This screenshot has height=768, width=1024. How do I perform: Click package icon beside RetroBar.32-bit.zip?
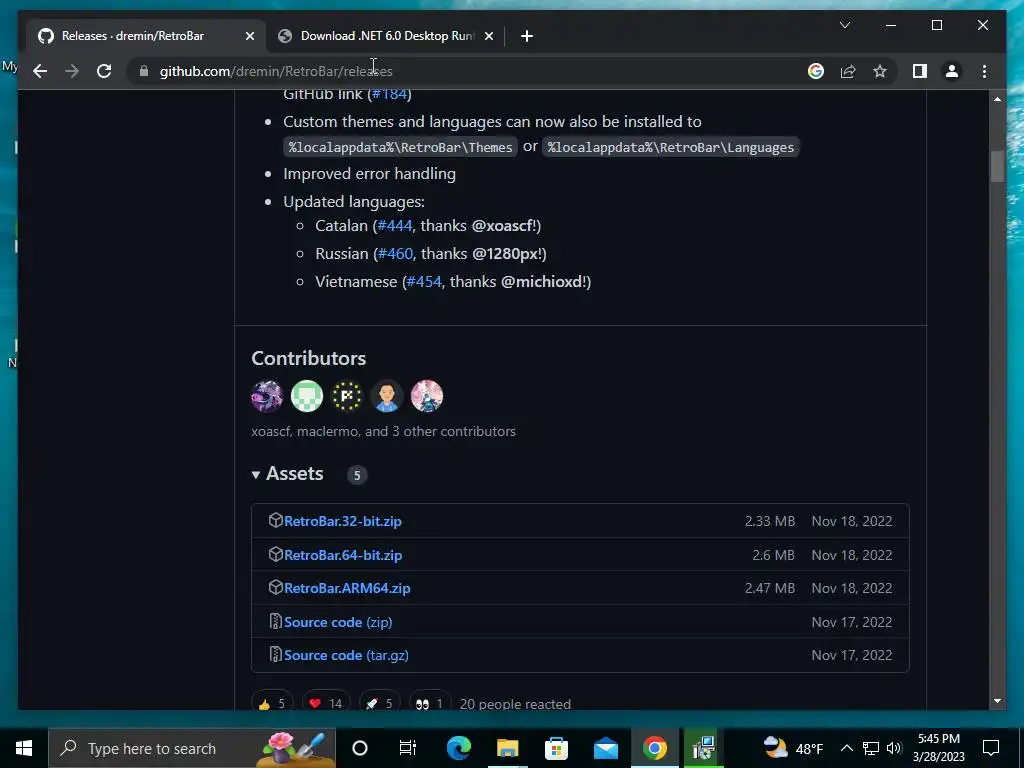pos(276,520)
